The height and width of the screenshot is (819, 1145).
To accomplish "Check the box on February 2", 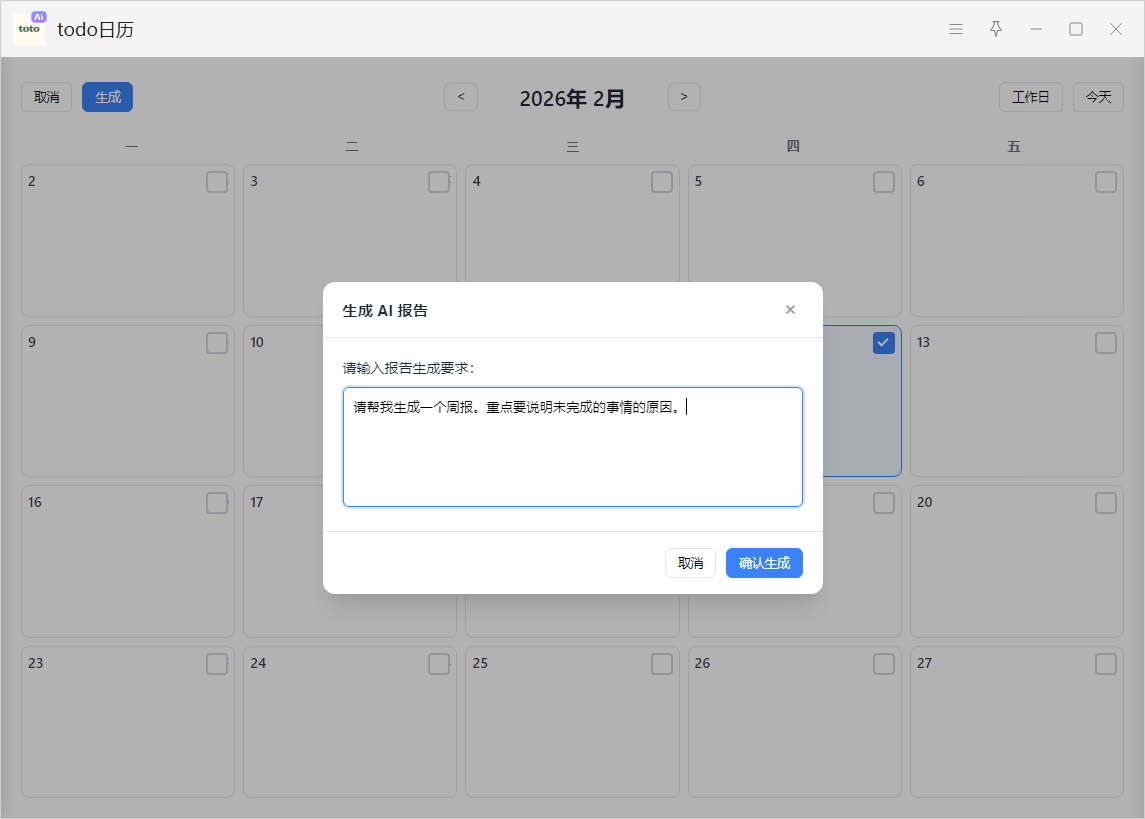I will [217, 182].
